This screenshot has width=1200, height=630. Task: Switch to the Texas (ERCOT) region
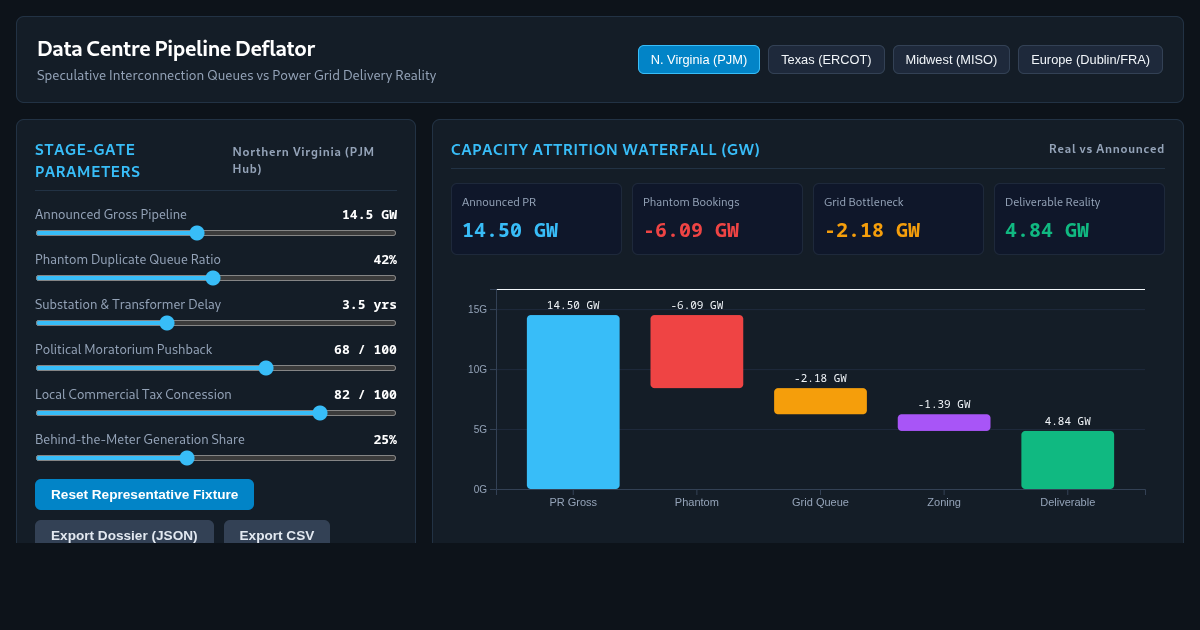tap(826, 59)
